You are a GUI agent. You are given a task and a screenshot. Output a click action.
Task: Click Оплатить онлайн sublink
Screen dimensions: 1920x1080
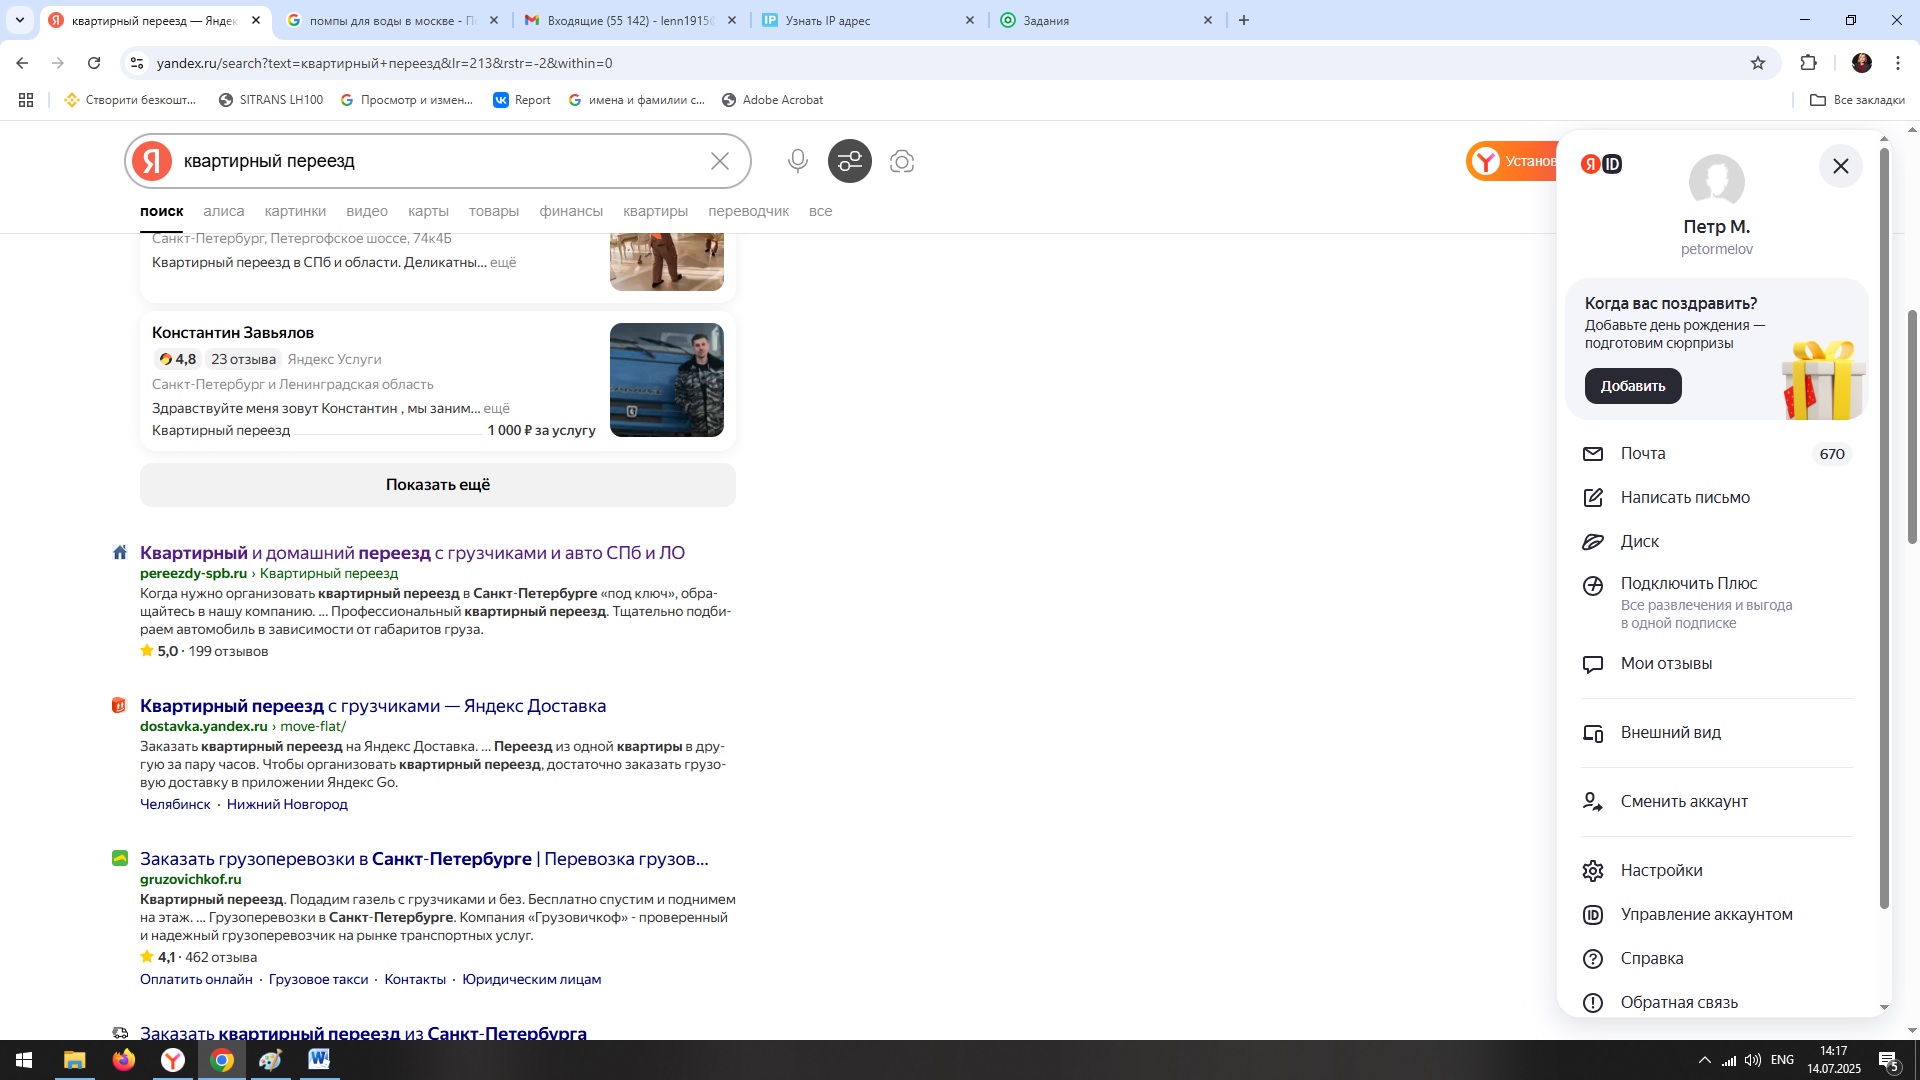(196, 980)
